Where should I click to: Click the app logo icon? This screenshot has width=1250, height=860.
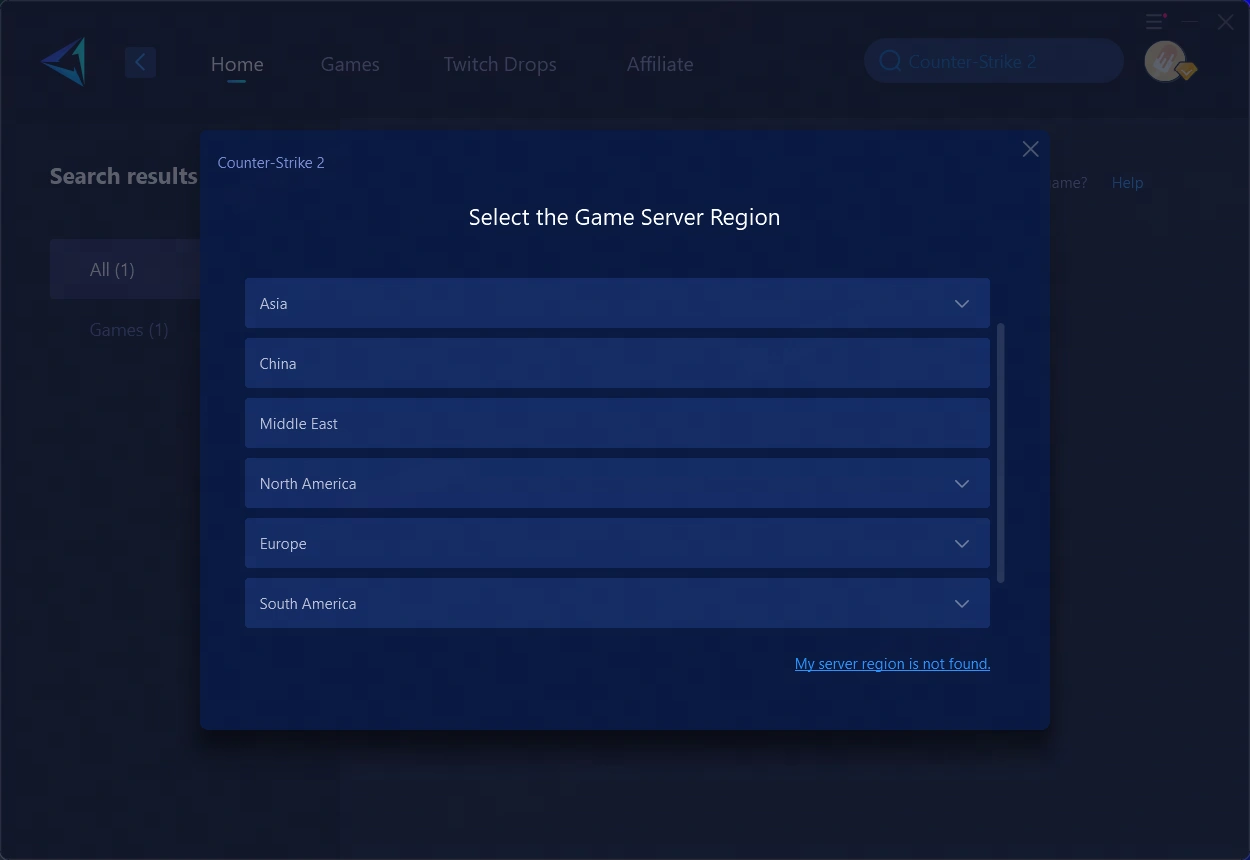pos(64,62)
